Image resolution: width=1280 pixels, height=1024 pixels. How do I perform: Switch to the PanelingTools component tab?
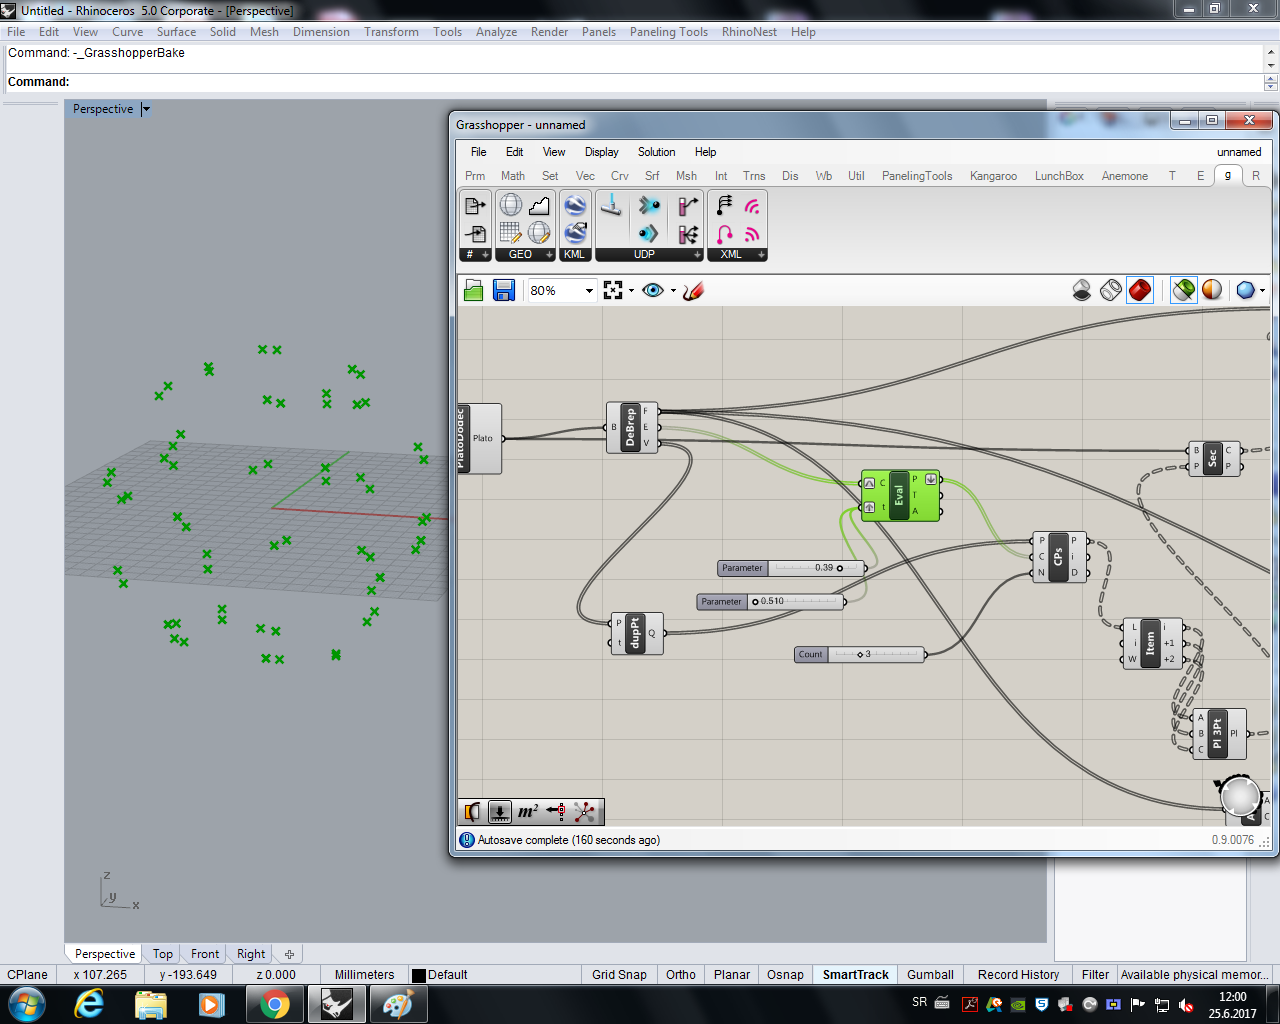click(x=917, y=176)
